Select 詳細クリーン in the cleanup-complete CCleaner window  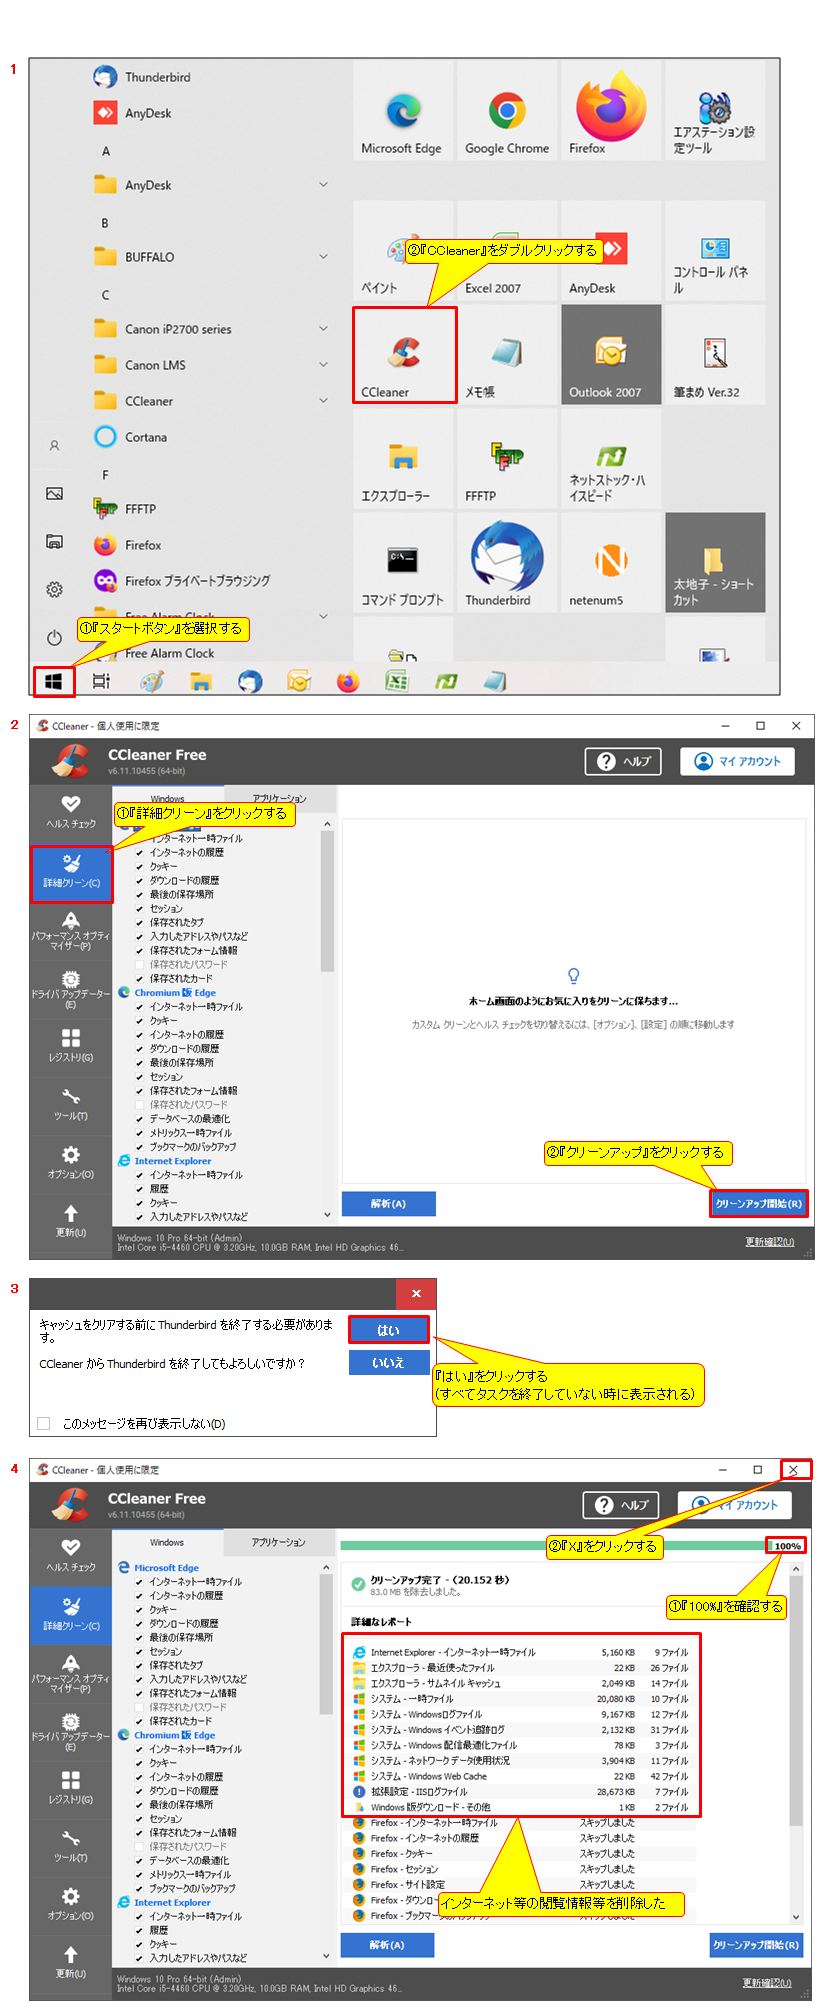[71, 1613]
